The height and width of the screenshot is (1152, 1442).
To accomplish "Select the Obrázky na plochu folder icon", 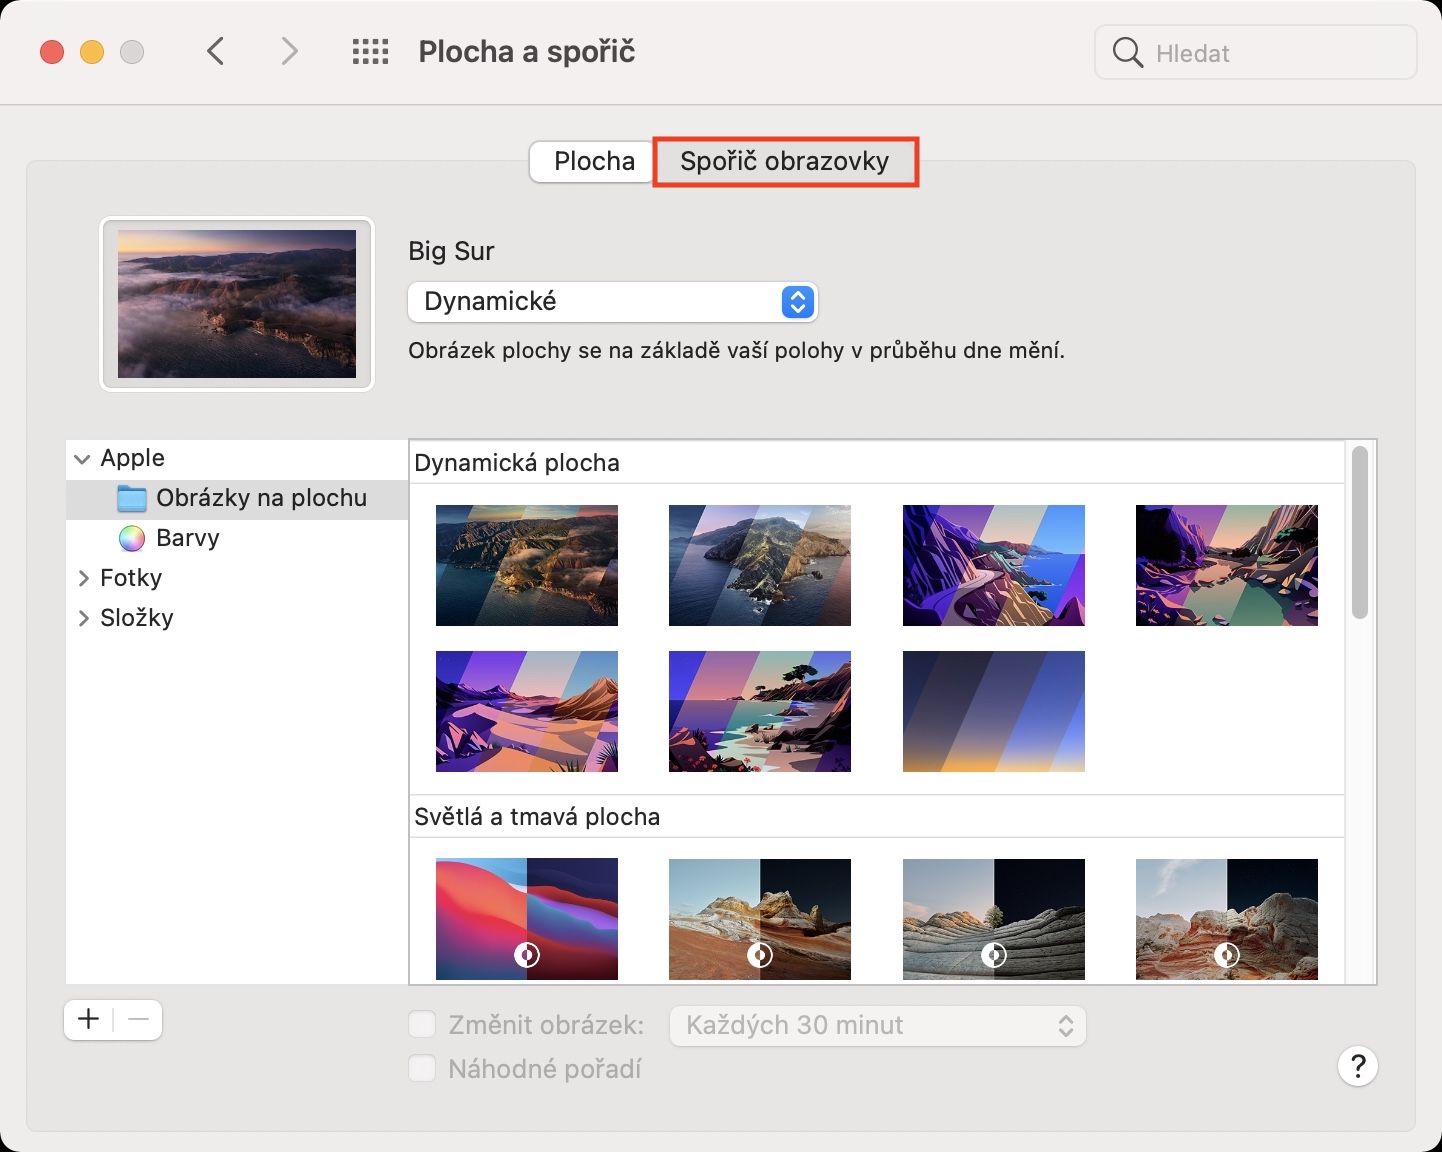I will click(x=132, y=498).
